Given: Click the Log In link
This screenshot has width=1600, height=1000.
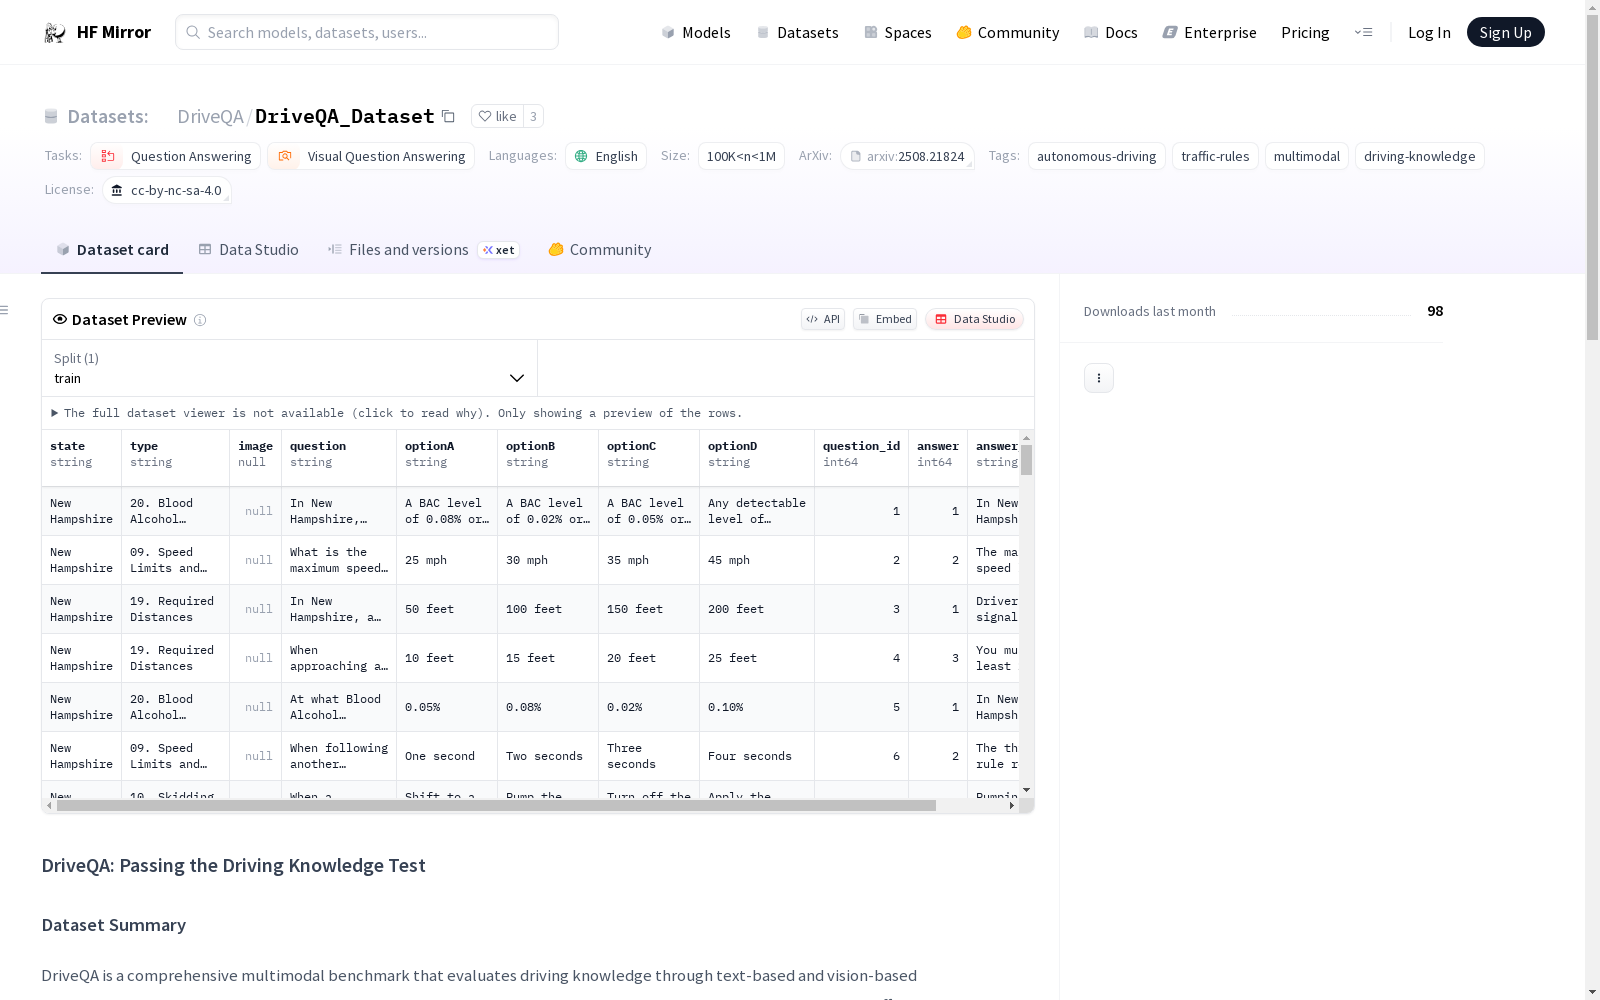Looking at the screenshot, I should click(1429, 32).
